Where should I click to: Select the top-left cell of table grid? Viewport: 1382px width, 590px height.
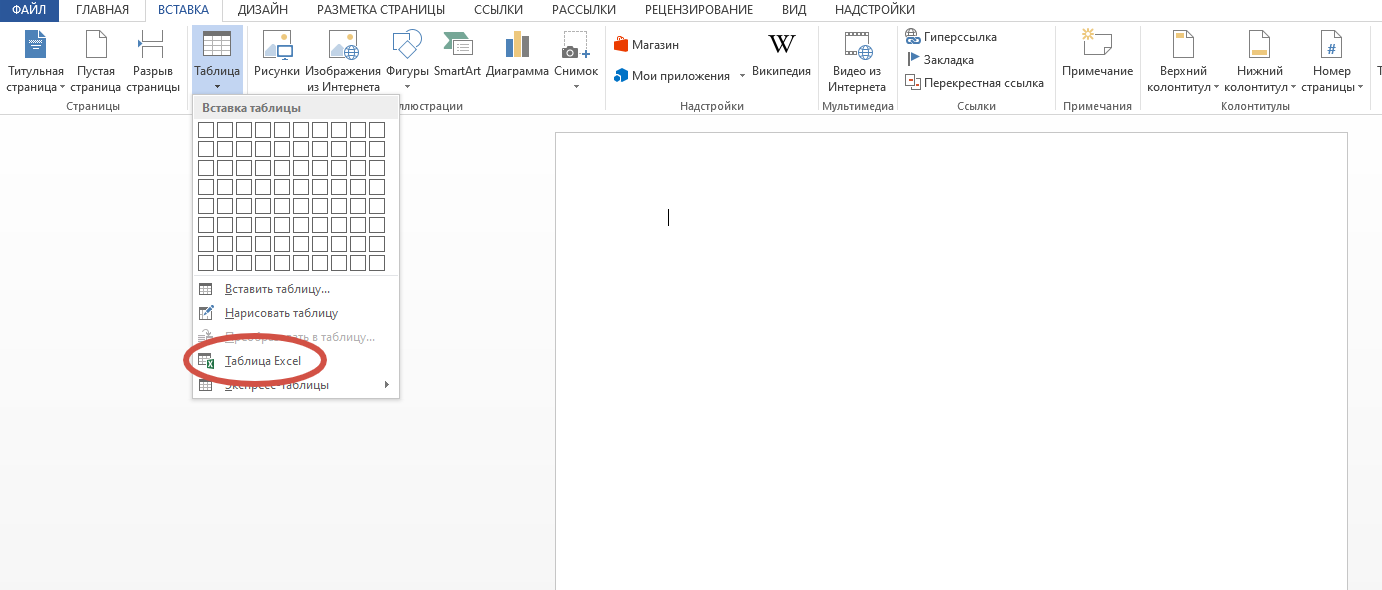[x=206, y=130]
